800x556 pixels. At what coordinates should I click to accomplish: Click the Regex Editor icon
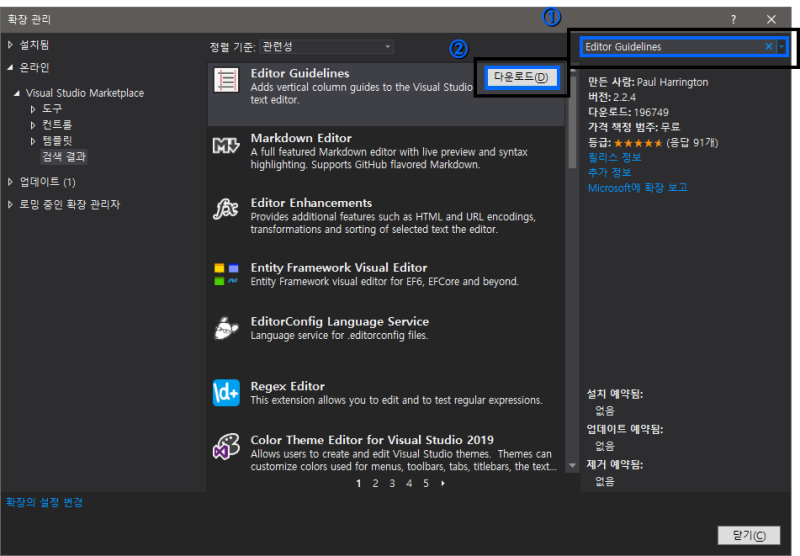tap(226, 393)
